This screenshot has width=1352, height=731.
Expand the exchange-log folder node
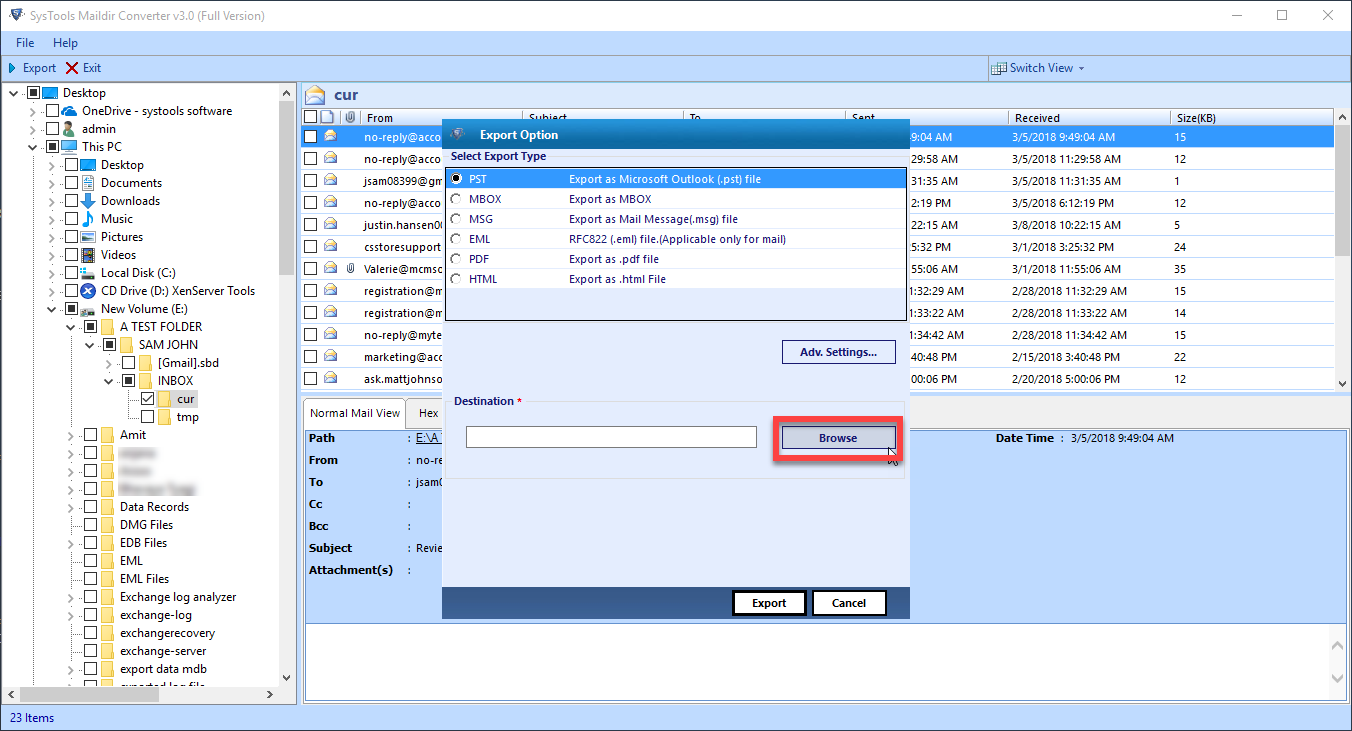pos(71,615)
